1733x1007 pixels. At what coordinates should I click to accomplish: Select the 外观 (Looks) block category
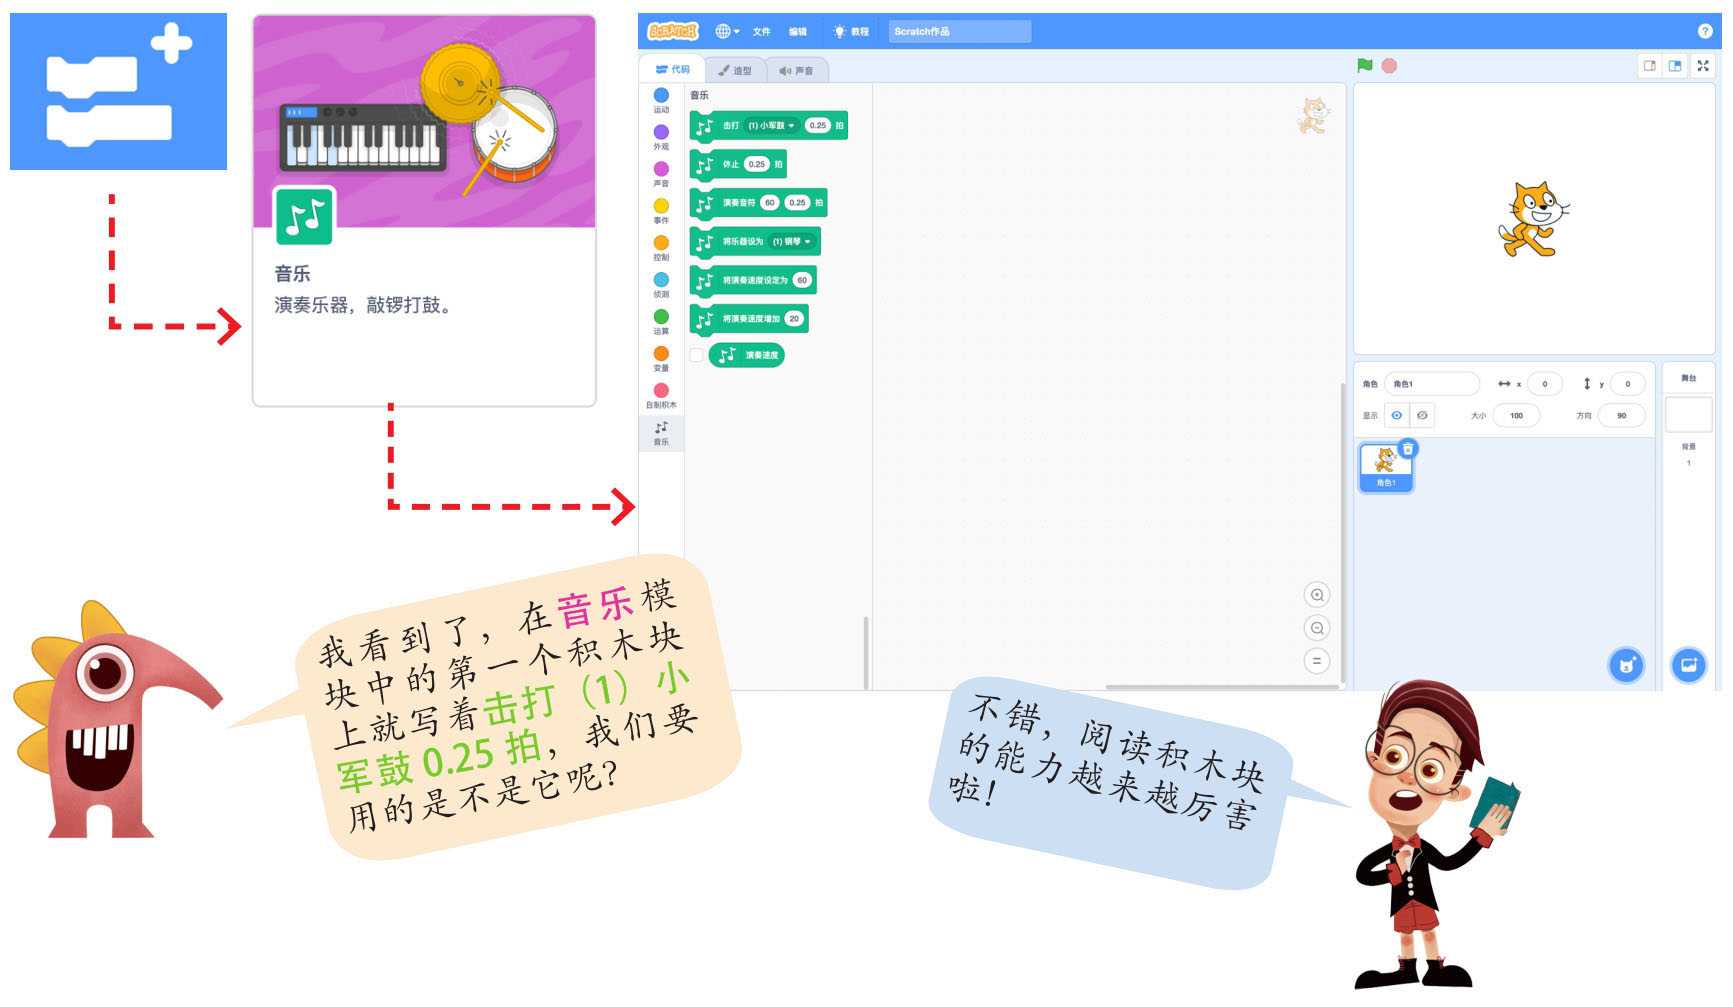tap(661, 137)
